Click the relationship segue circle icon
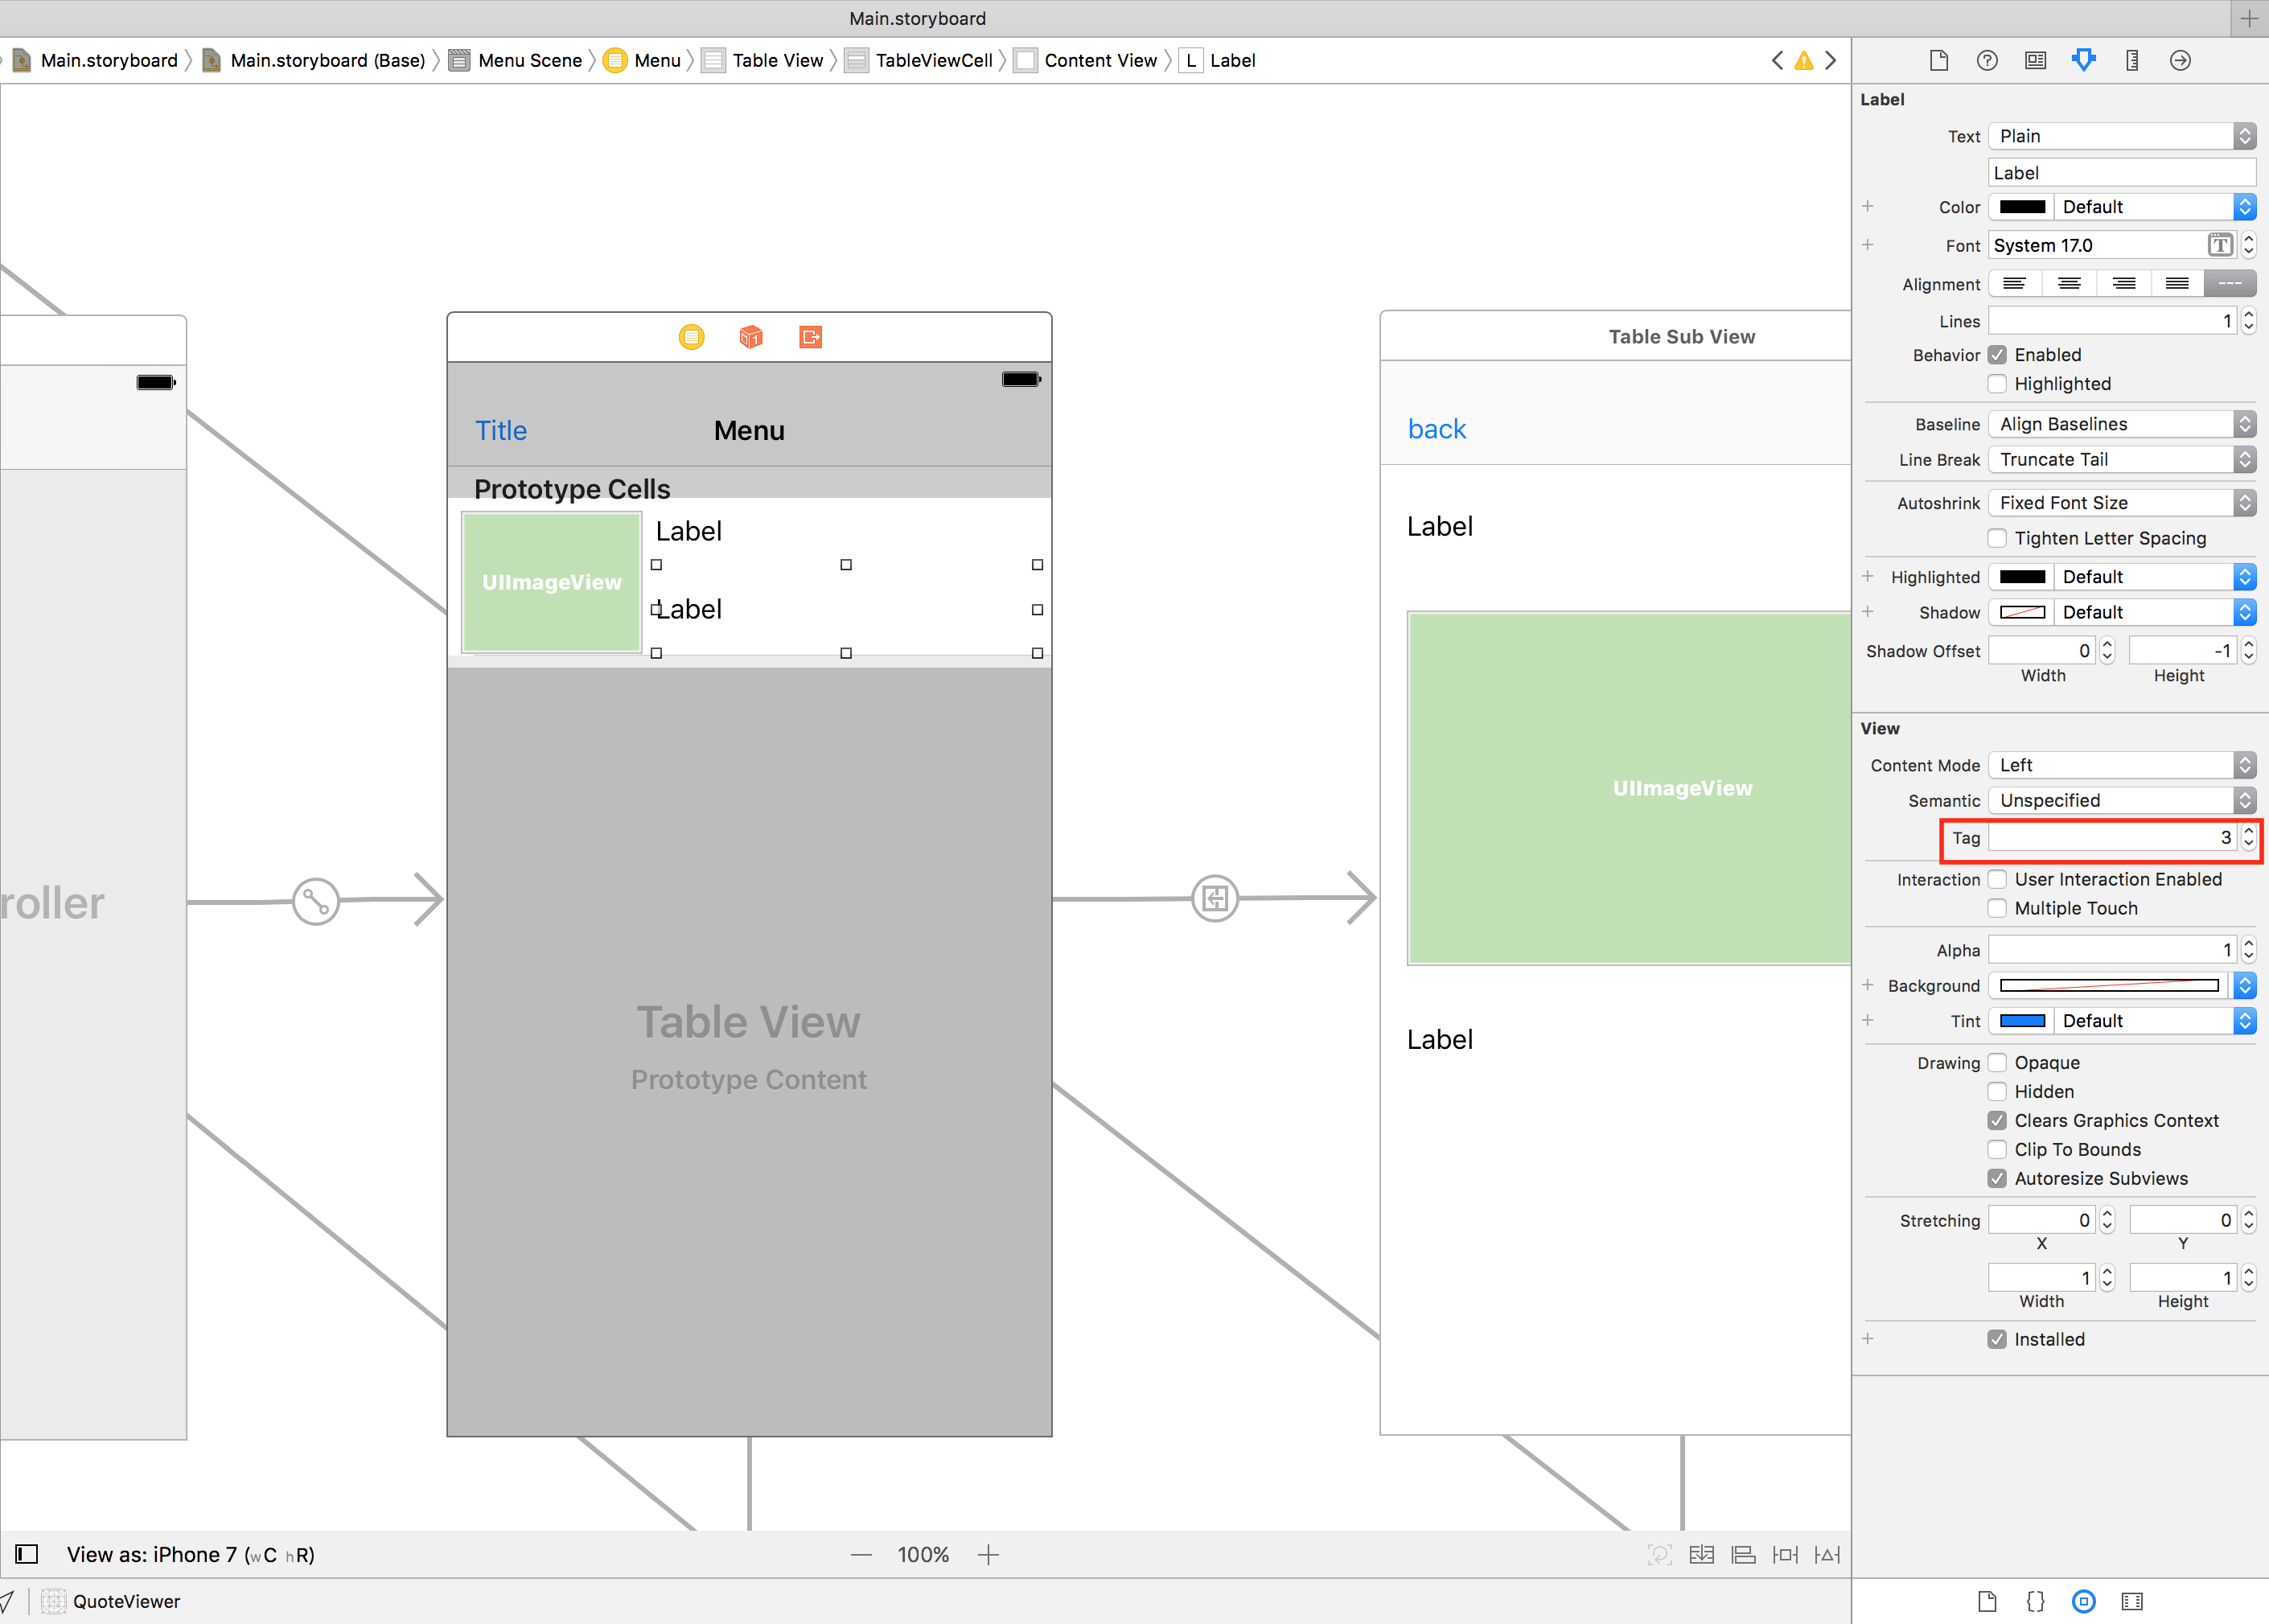This screenshot has height=1624, width=2269. 316,902
